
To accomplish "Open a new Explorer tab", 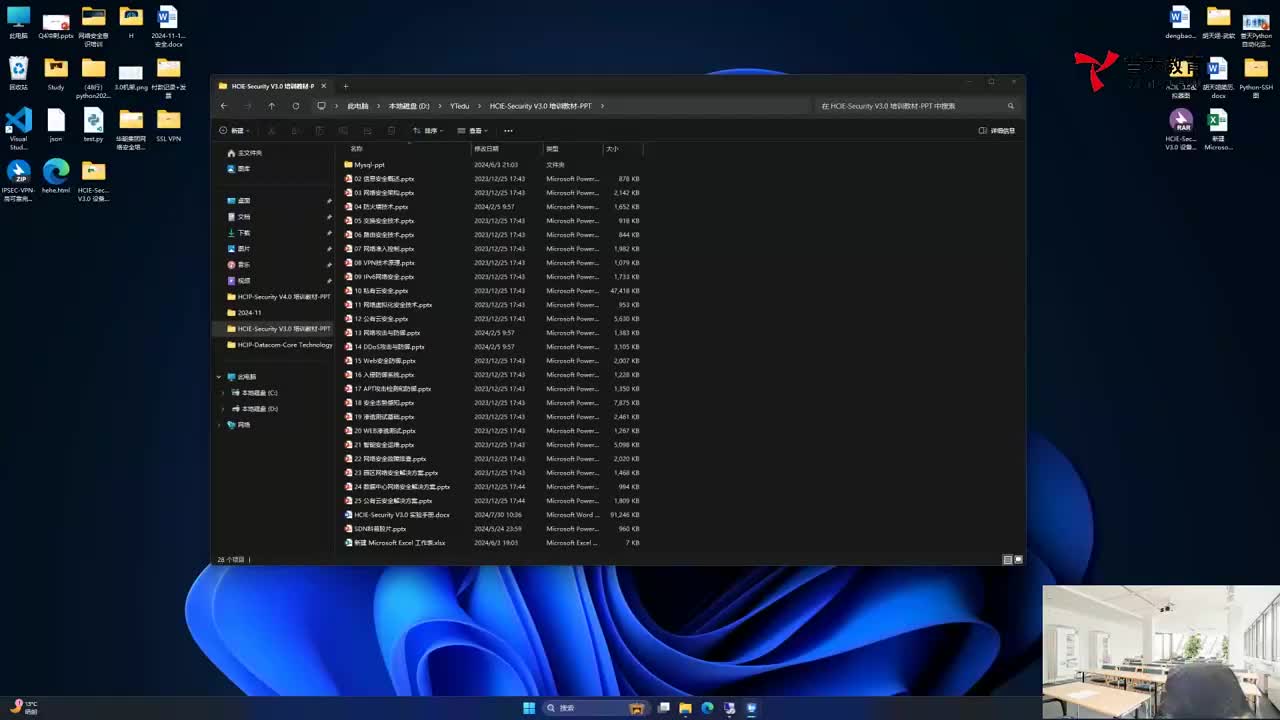I will tap(346, 86).
